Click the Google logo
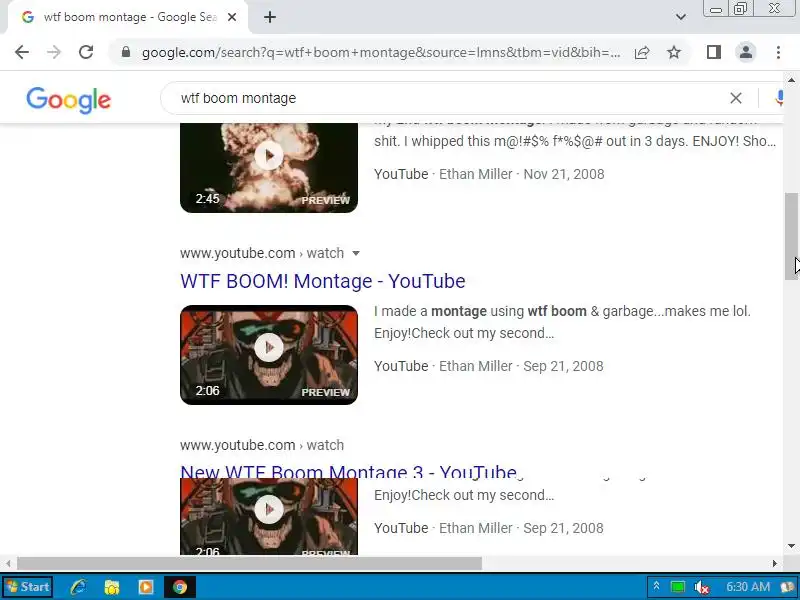The image size is (800, 600). (68, 99)
